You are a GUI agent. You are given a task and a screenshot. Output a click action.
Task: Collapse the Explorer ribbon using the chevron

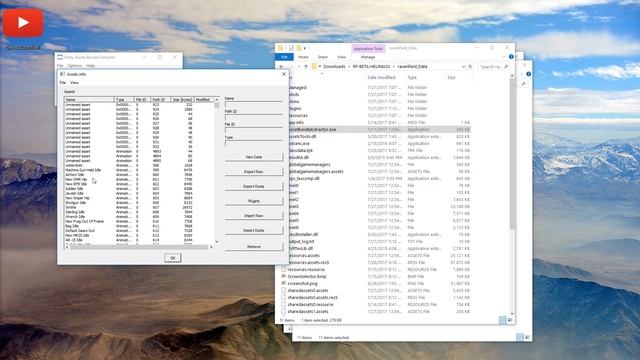click(x=504, y=57)
